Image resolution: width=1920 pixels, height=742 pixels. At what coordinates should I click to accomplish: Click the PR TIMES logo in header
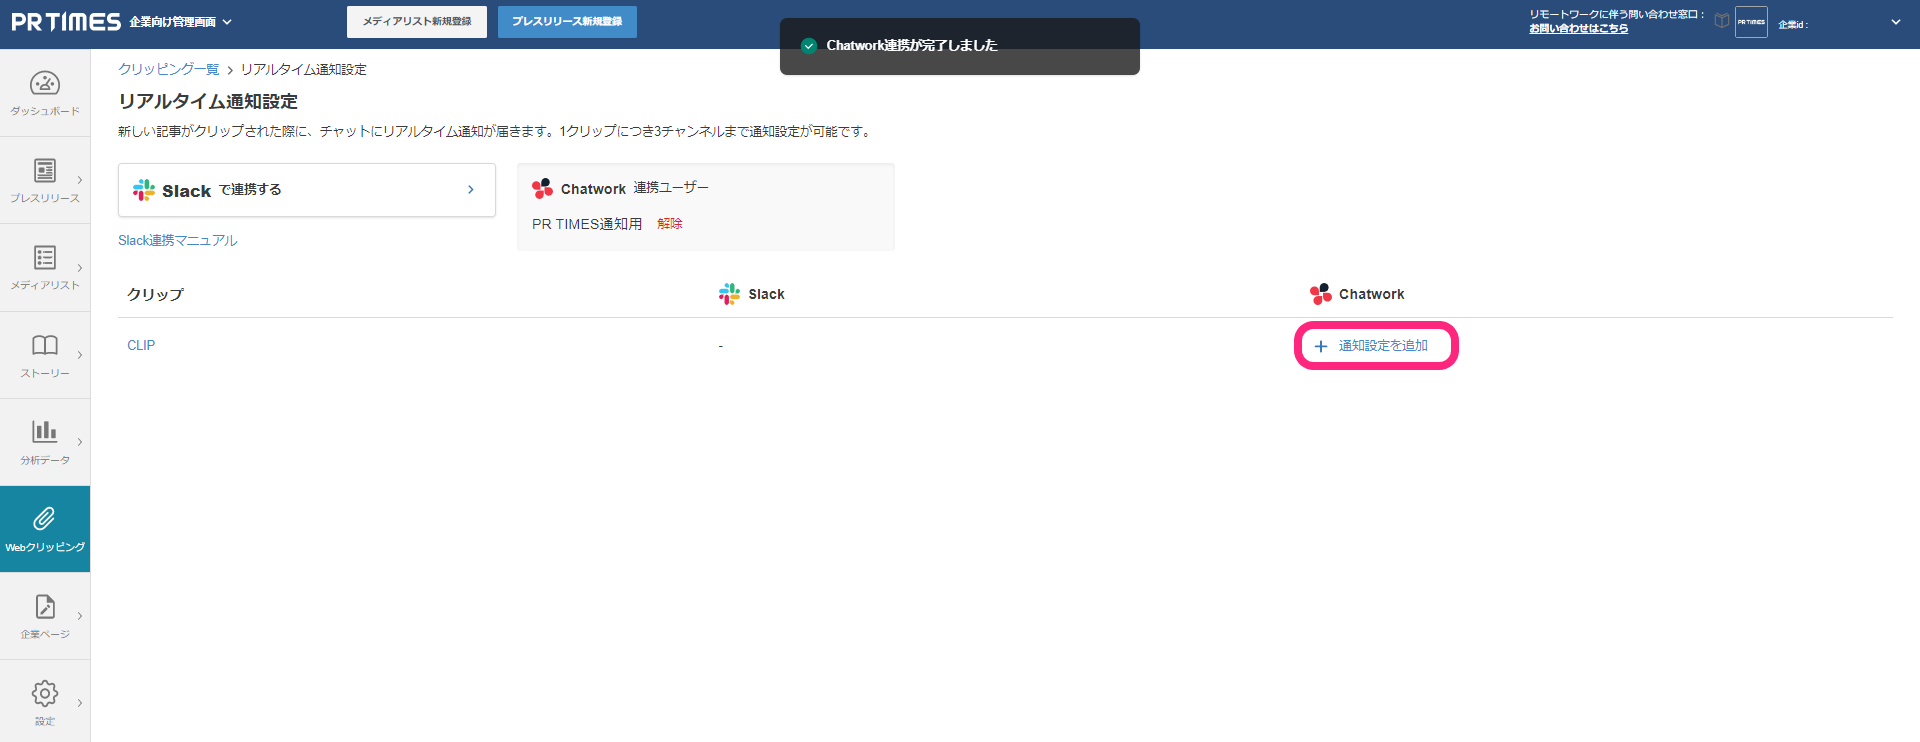(66, 22)
